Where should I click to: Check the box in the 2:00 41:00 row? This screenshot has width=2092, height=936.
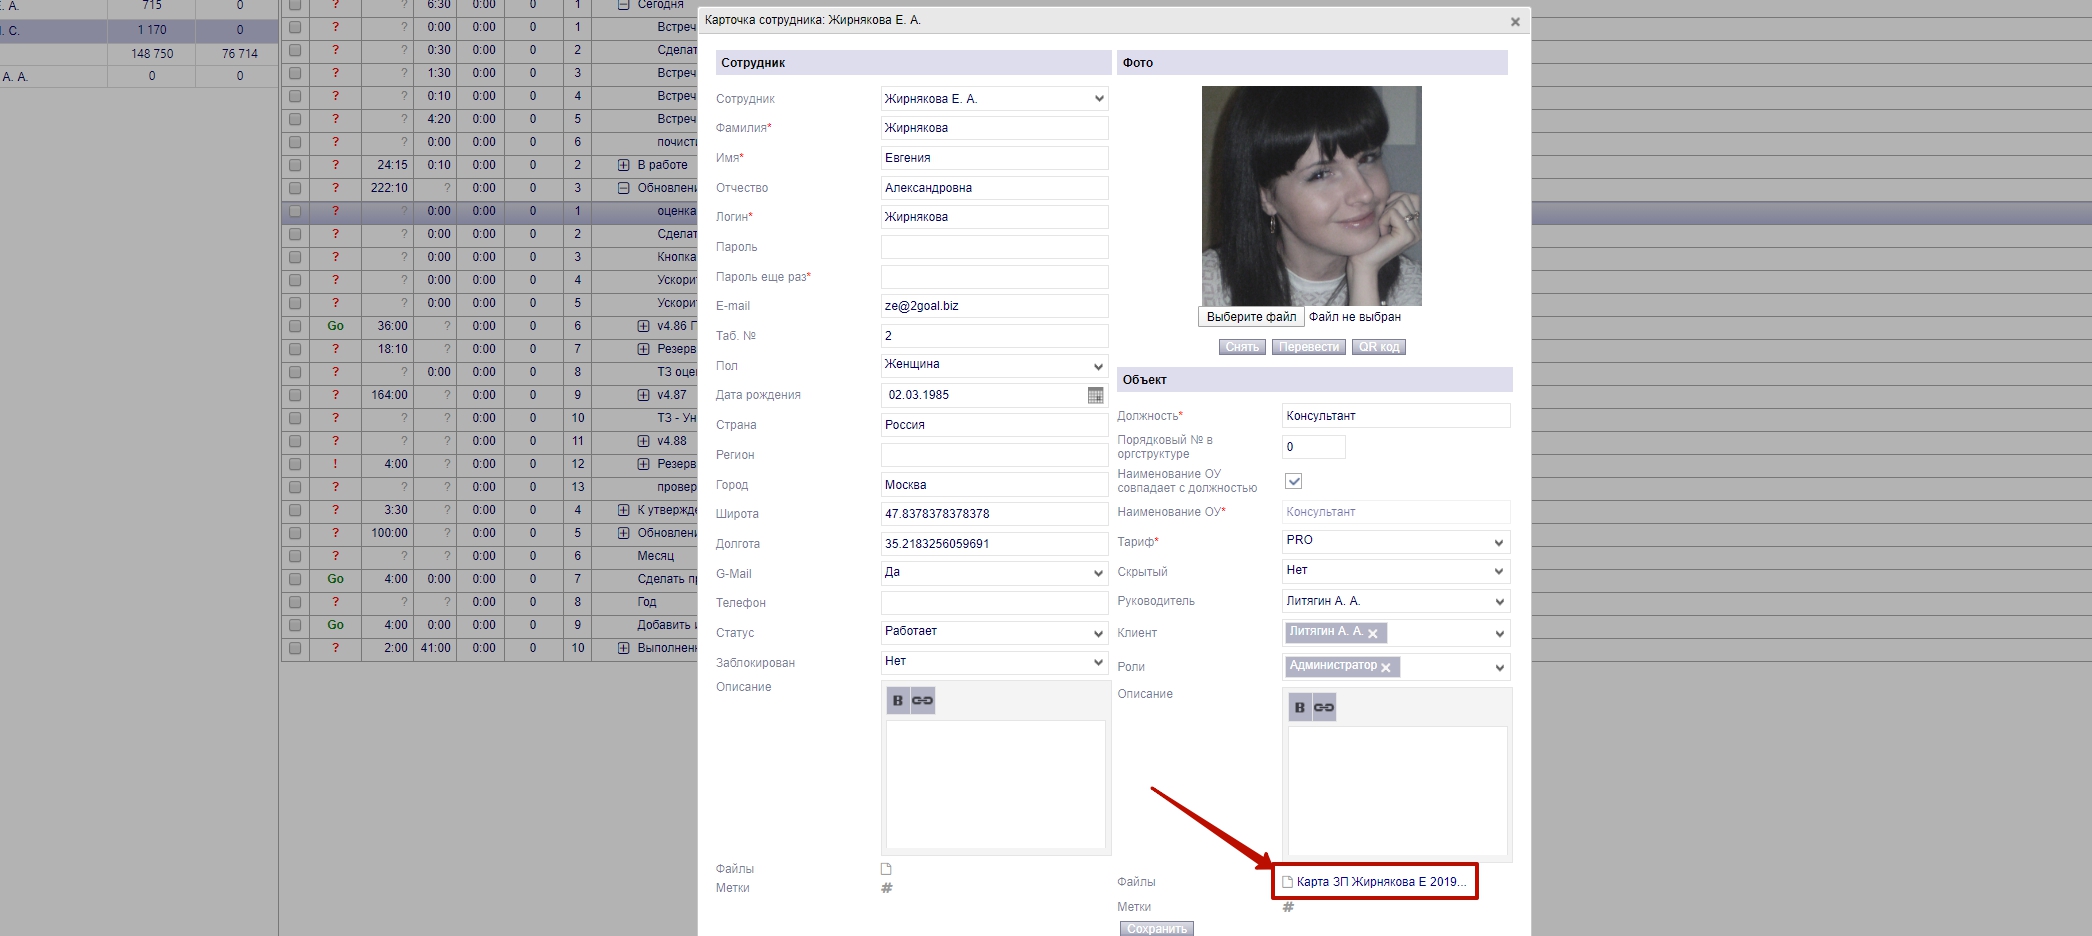(x=295, y=648)
